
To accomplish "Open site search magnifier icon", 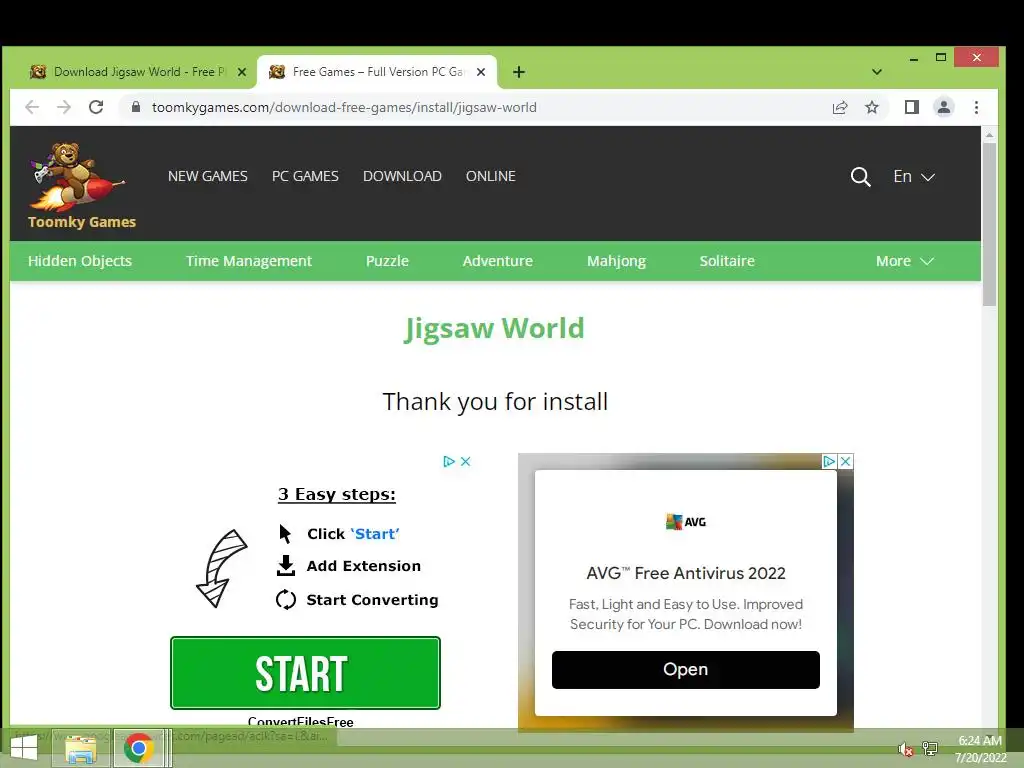I will (x=860, y=176).
